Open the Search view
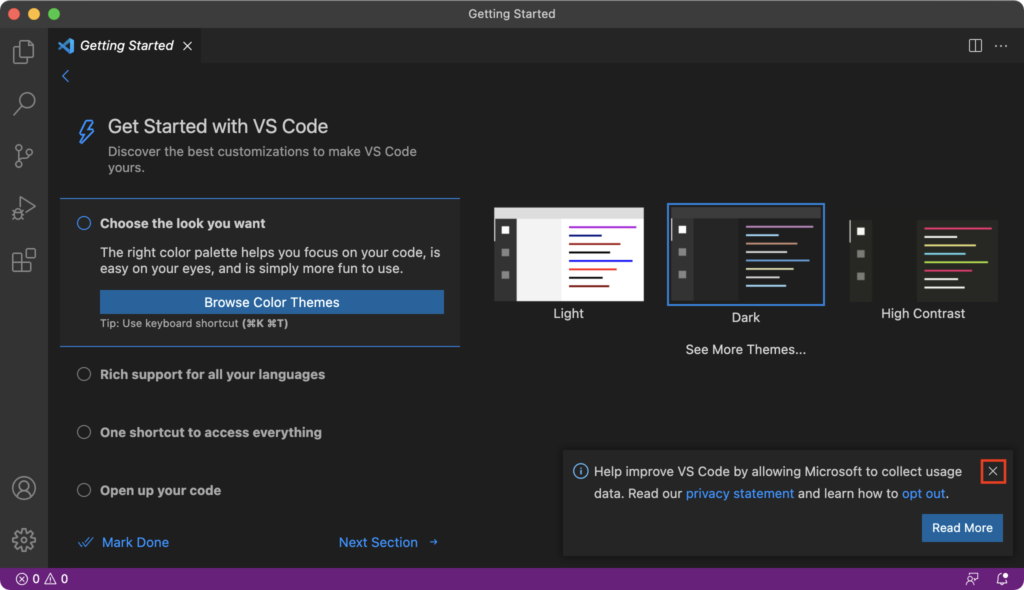Viewport: 1024px width, 590px height. 24,103
